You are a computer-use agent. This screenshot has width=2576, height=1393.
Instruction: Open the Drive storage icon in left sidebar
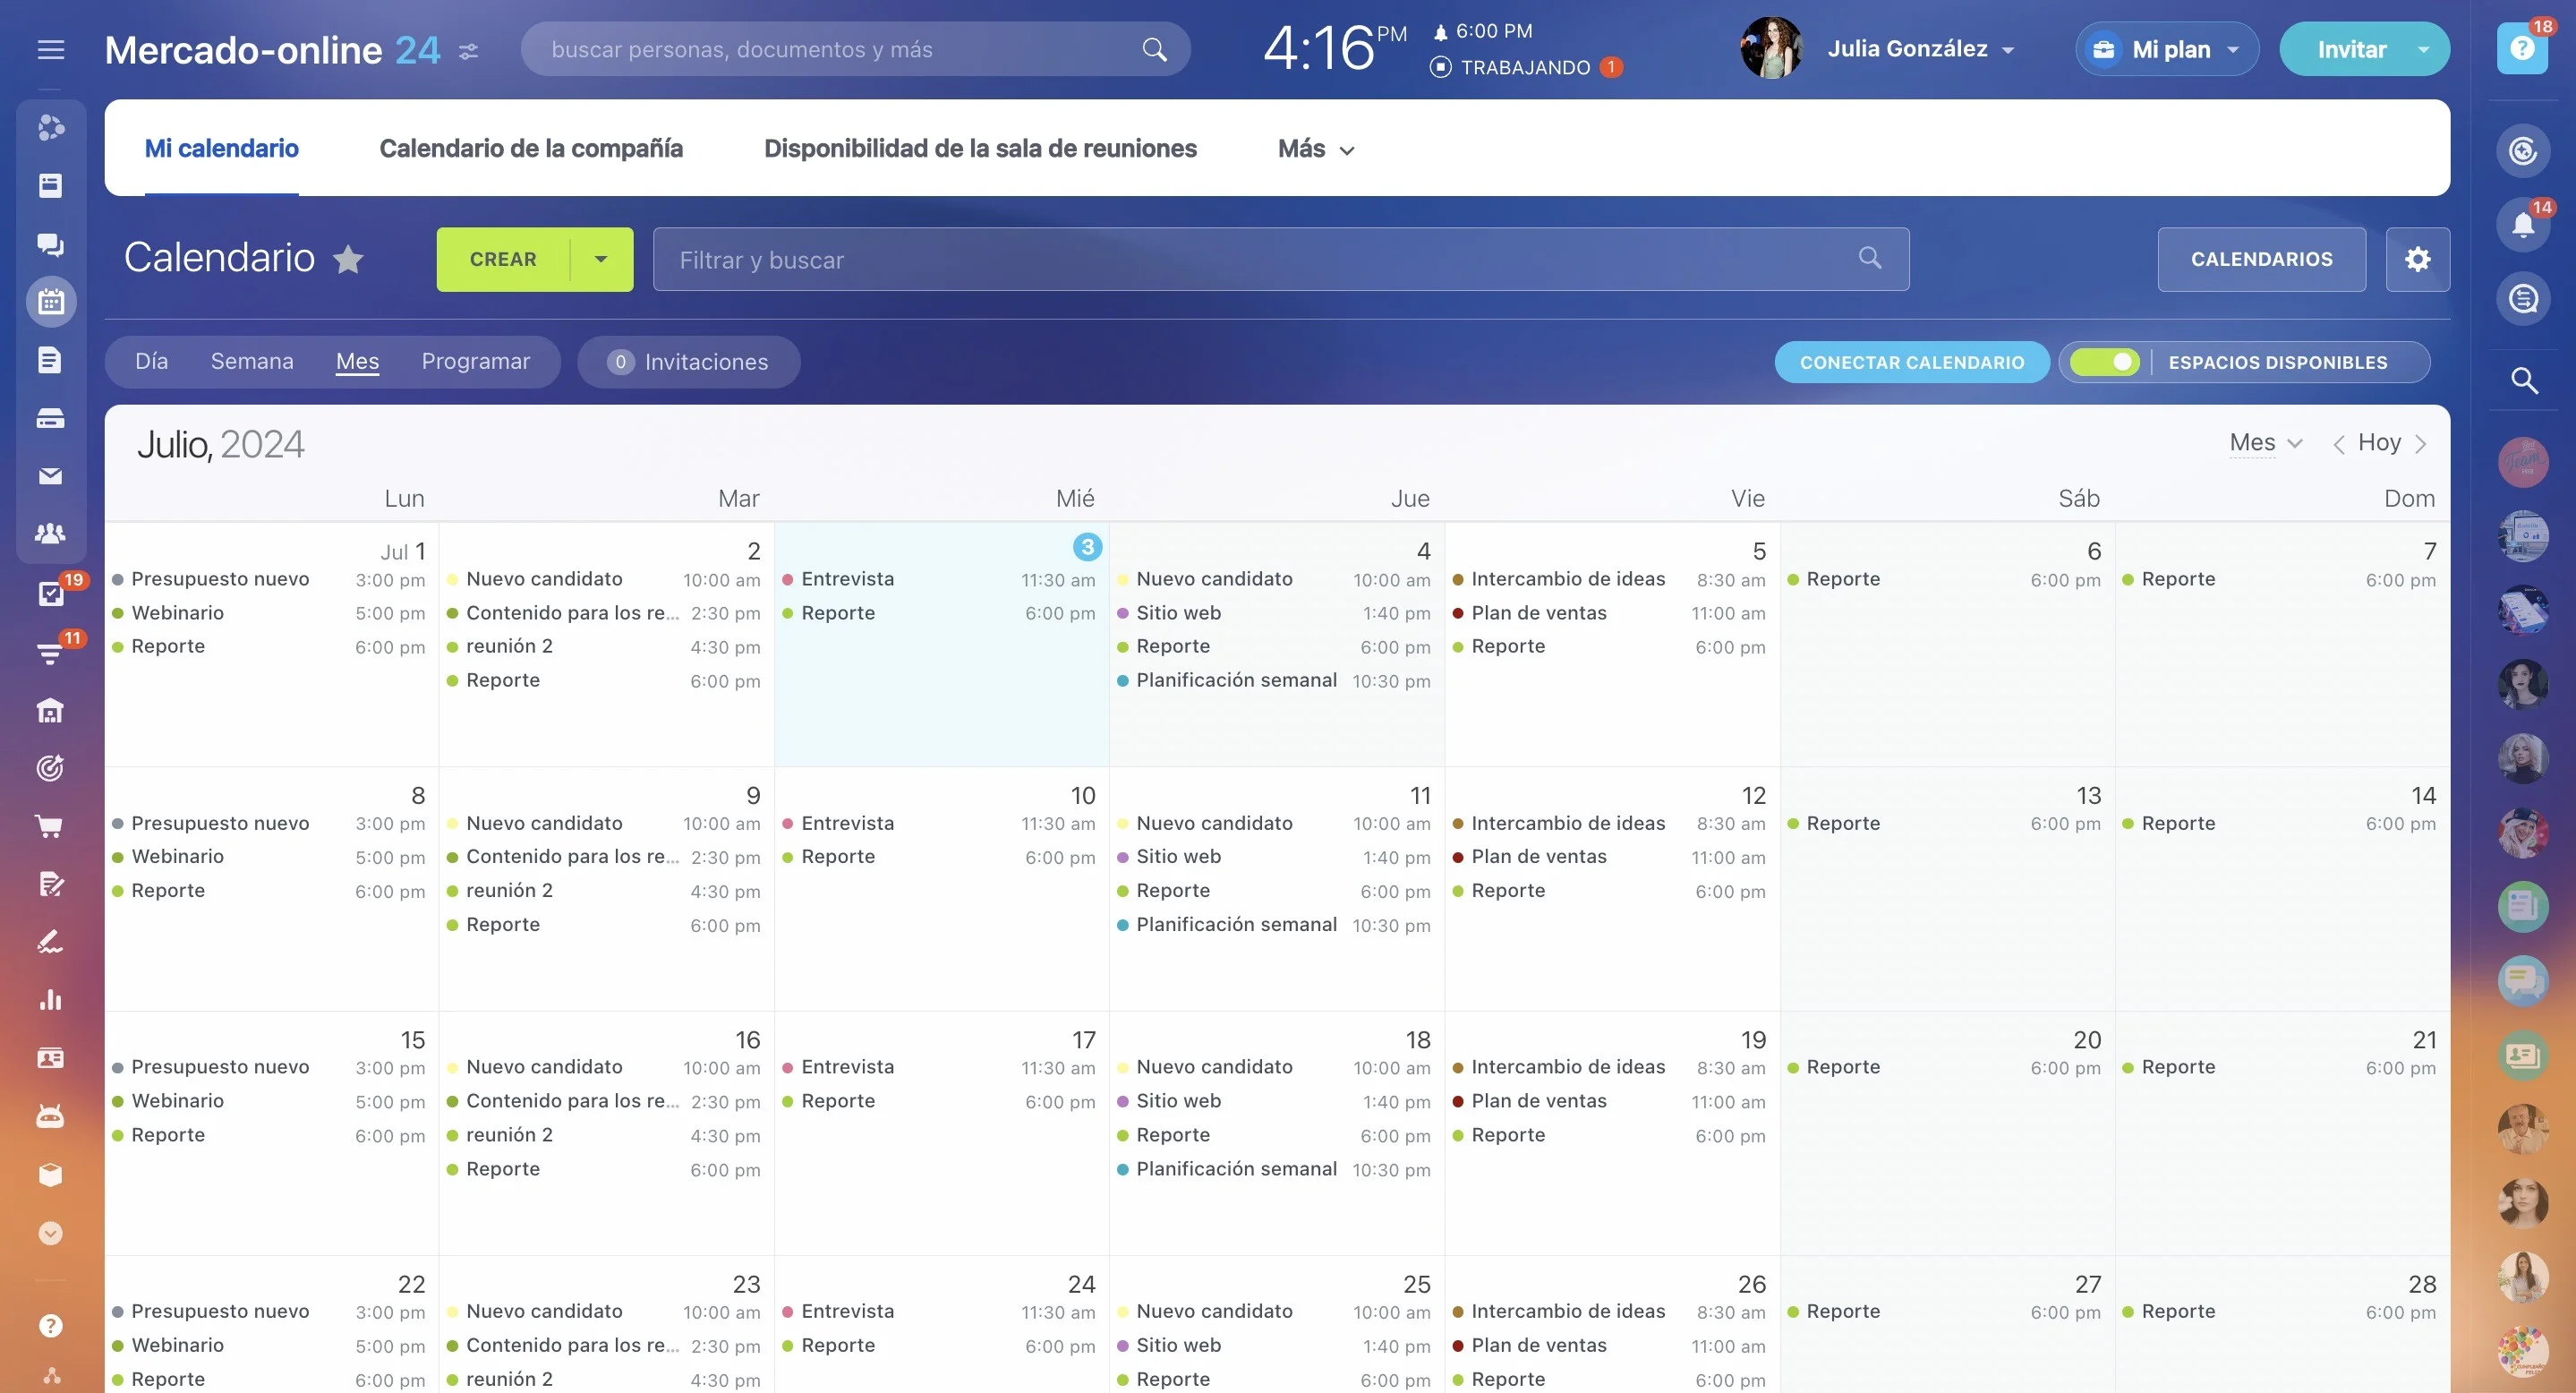(x=51, y=418)
